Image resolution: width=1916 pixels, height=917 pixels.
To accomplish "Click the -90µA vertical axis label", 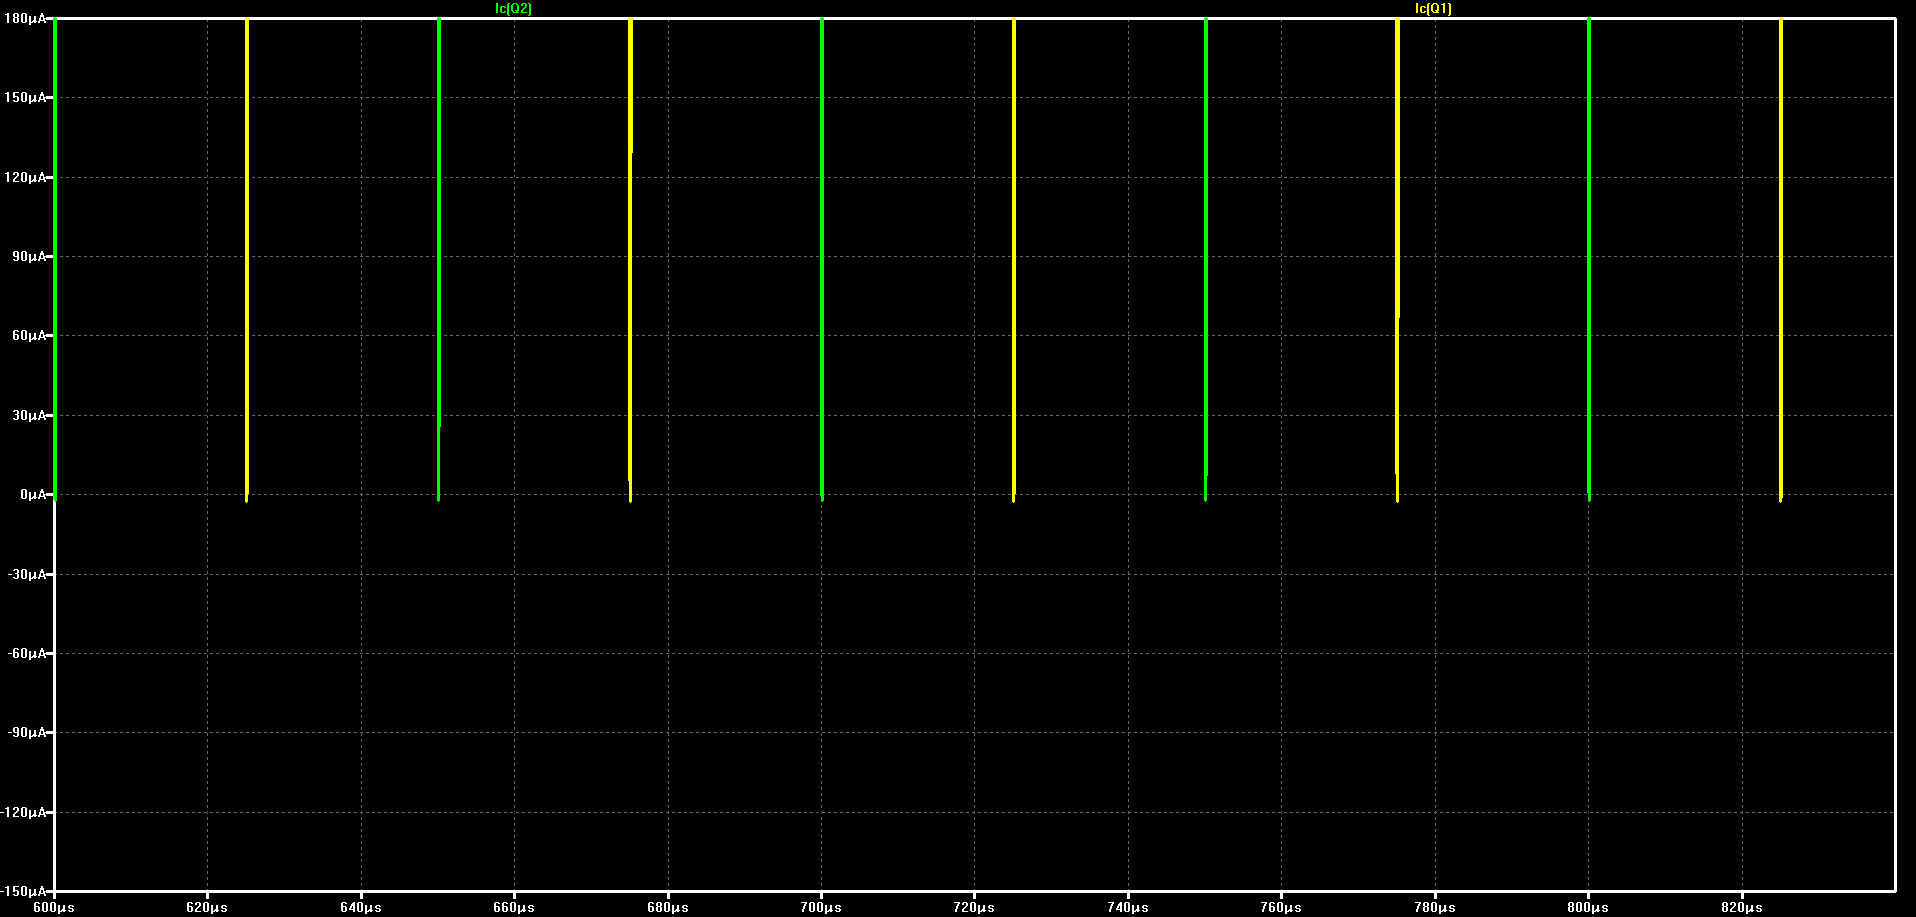I will 26,733.
